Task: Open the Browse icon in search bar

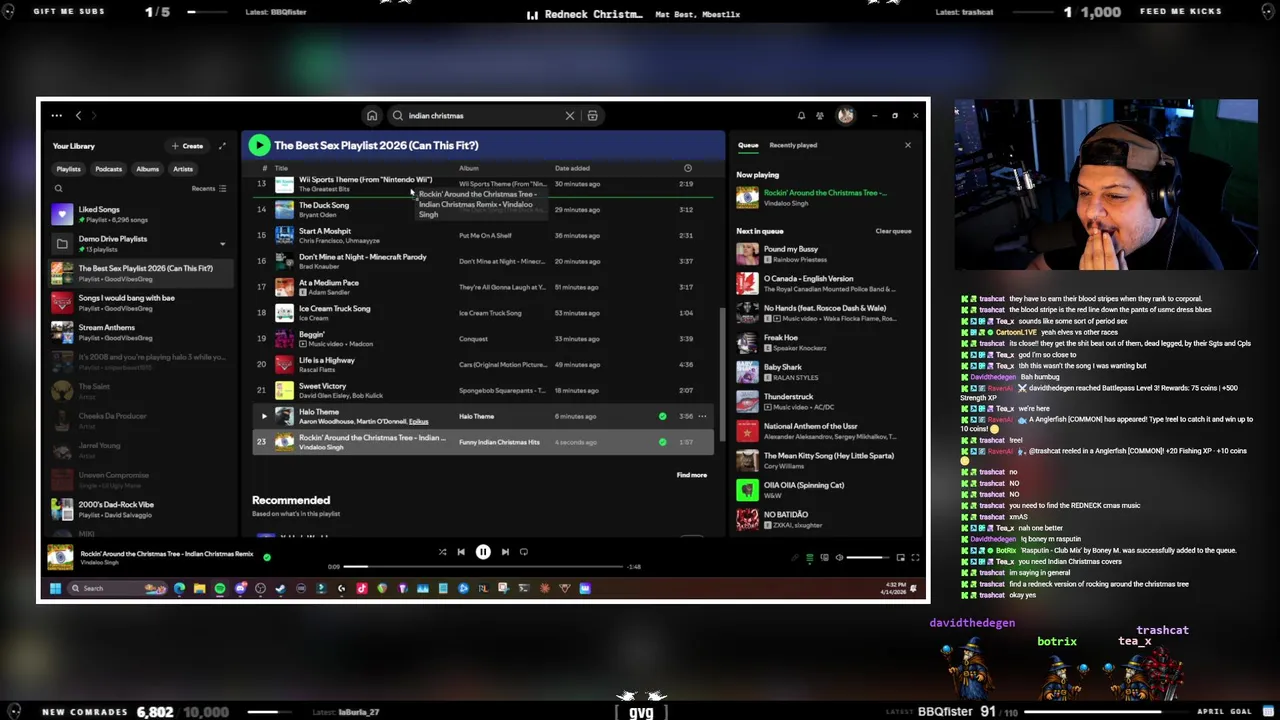Action: 592,116
